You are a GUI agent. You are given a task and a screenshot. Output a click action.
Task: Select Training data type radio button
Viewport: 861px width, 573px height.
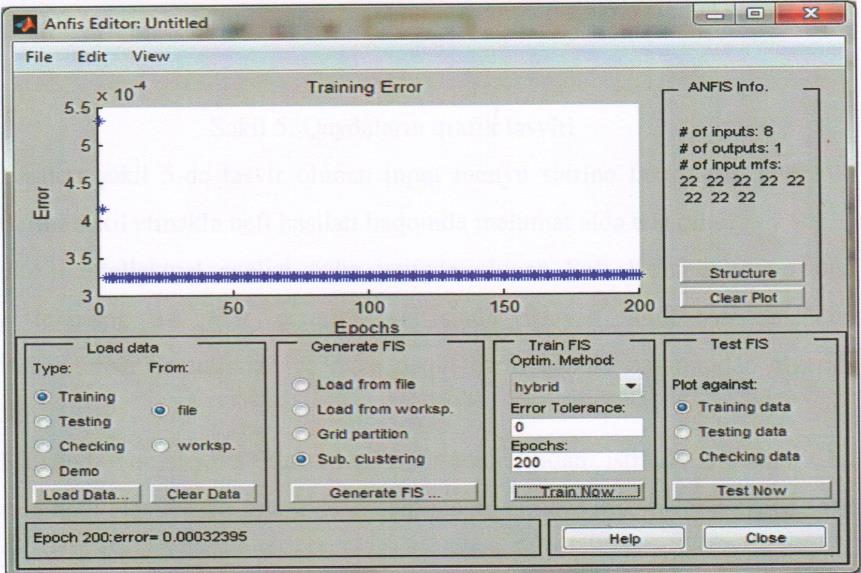pos(42,397)
